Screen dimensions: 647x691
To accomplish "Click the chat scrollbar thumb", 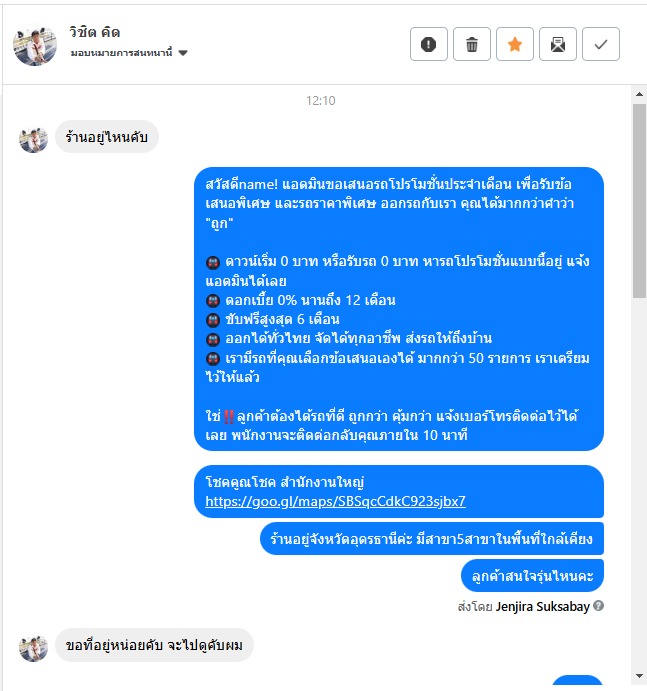I will tap(640, 201).
